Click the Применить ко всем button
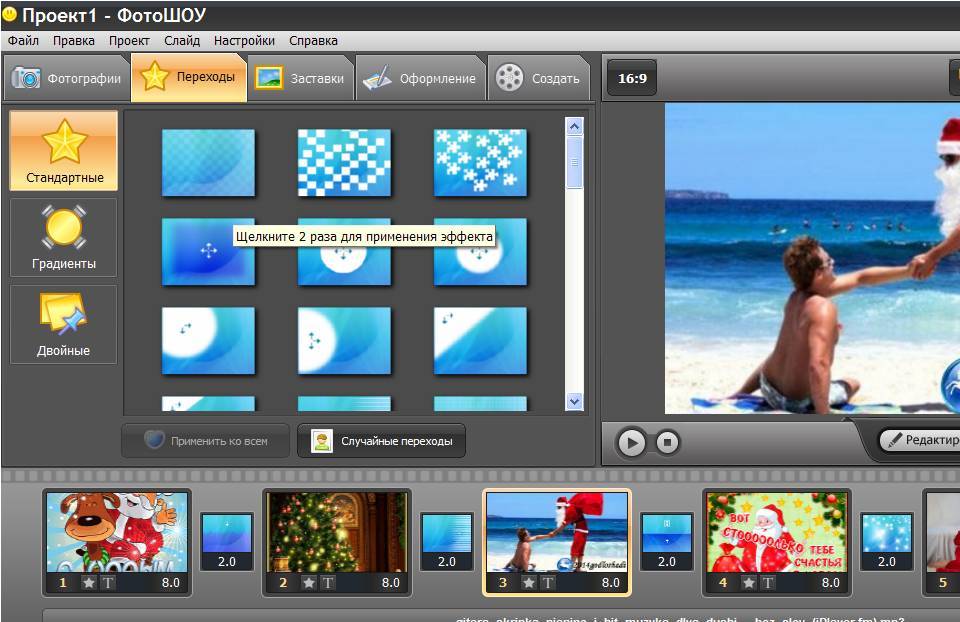The width and height of the screenshot is (960, 622). point(206,441)
